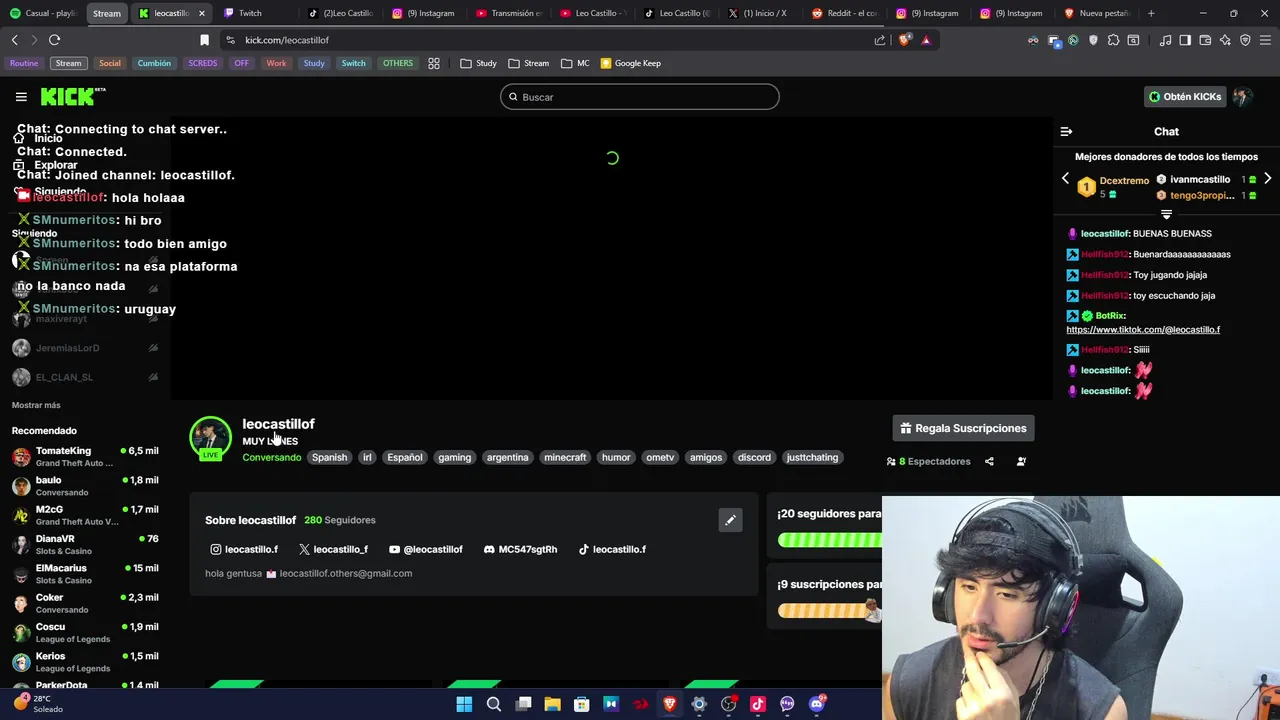
Task: Open recommended channel DianaVR
Action: (85, 545)
